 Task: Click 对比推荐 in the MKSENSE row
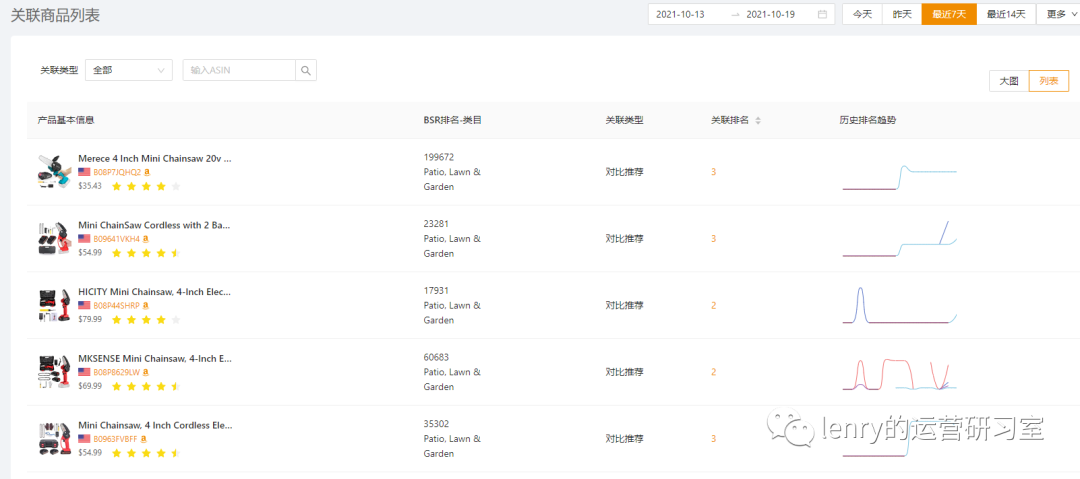(x=625, y=372)
